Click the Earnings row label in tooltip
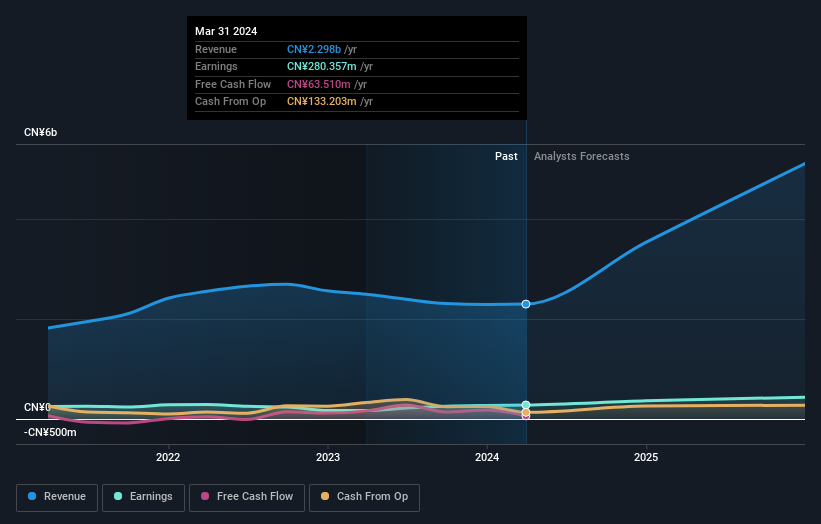The width and height of the screenshot is (821, 524). [x=216, y=66]
